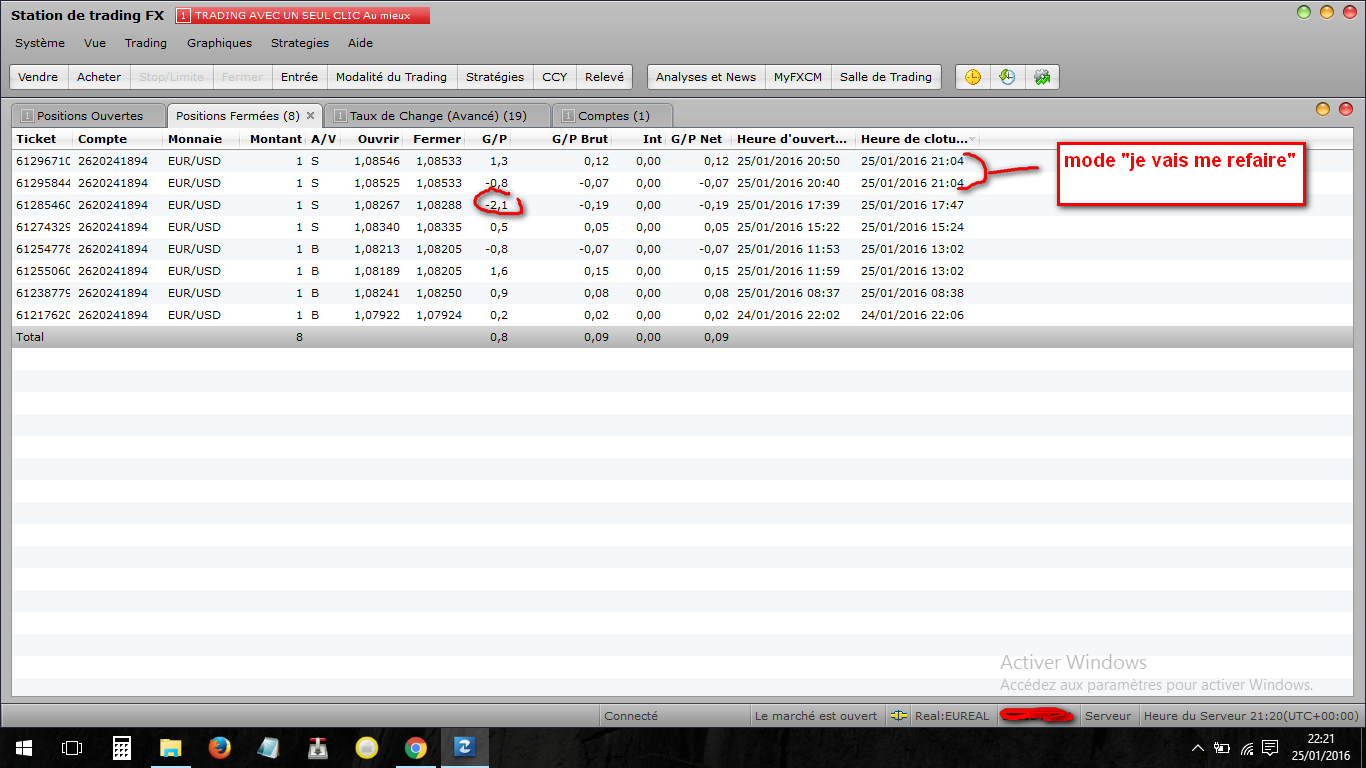Sort by the Monnaie column header

tap(201, 139)
